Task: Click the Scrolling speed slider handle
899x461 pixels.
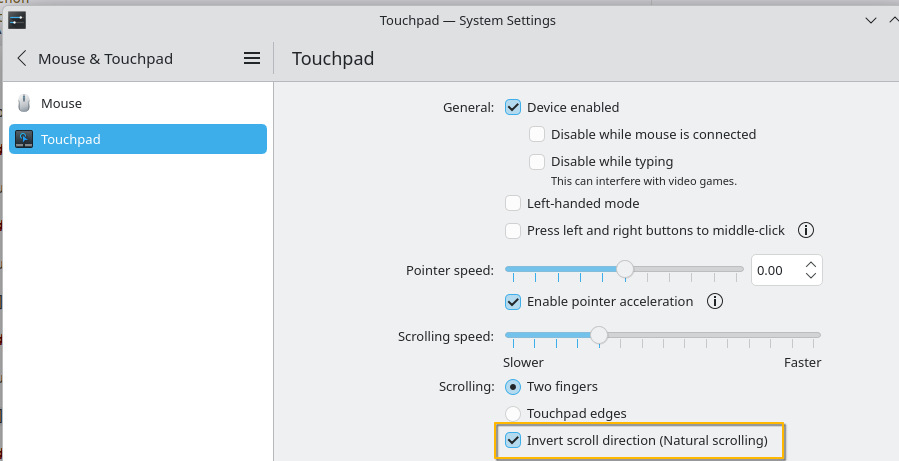Action: (599, 335)
